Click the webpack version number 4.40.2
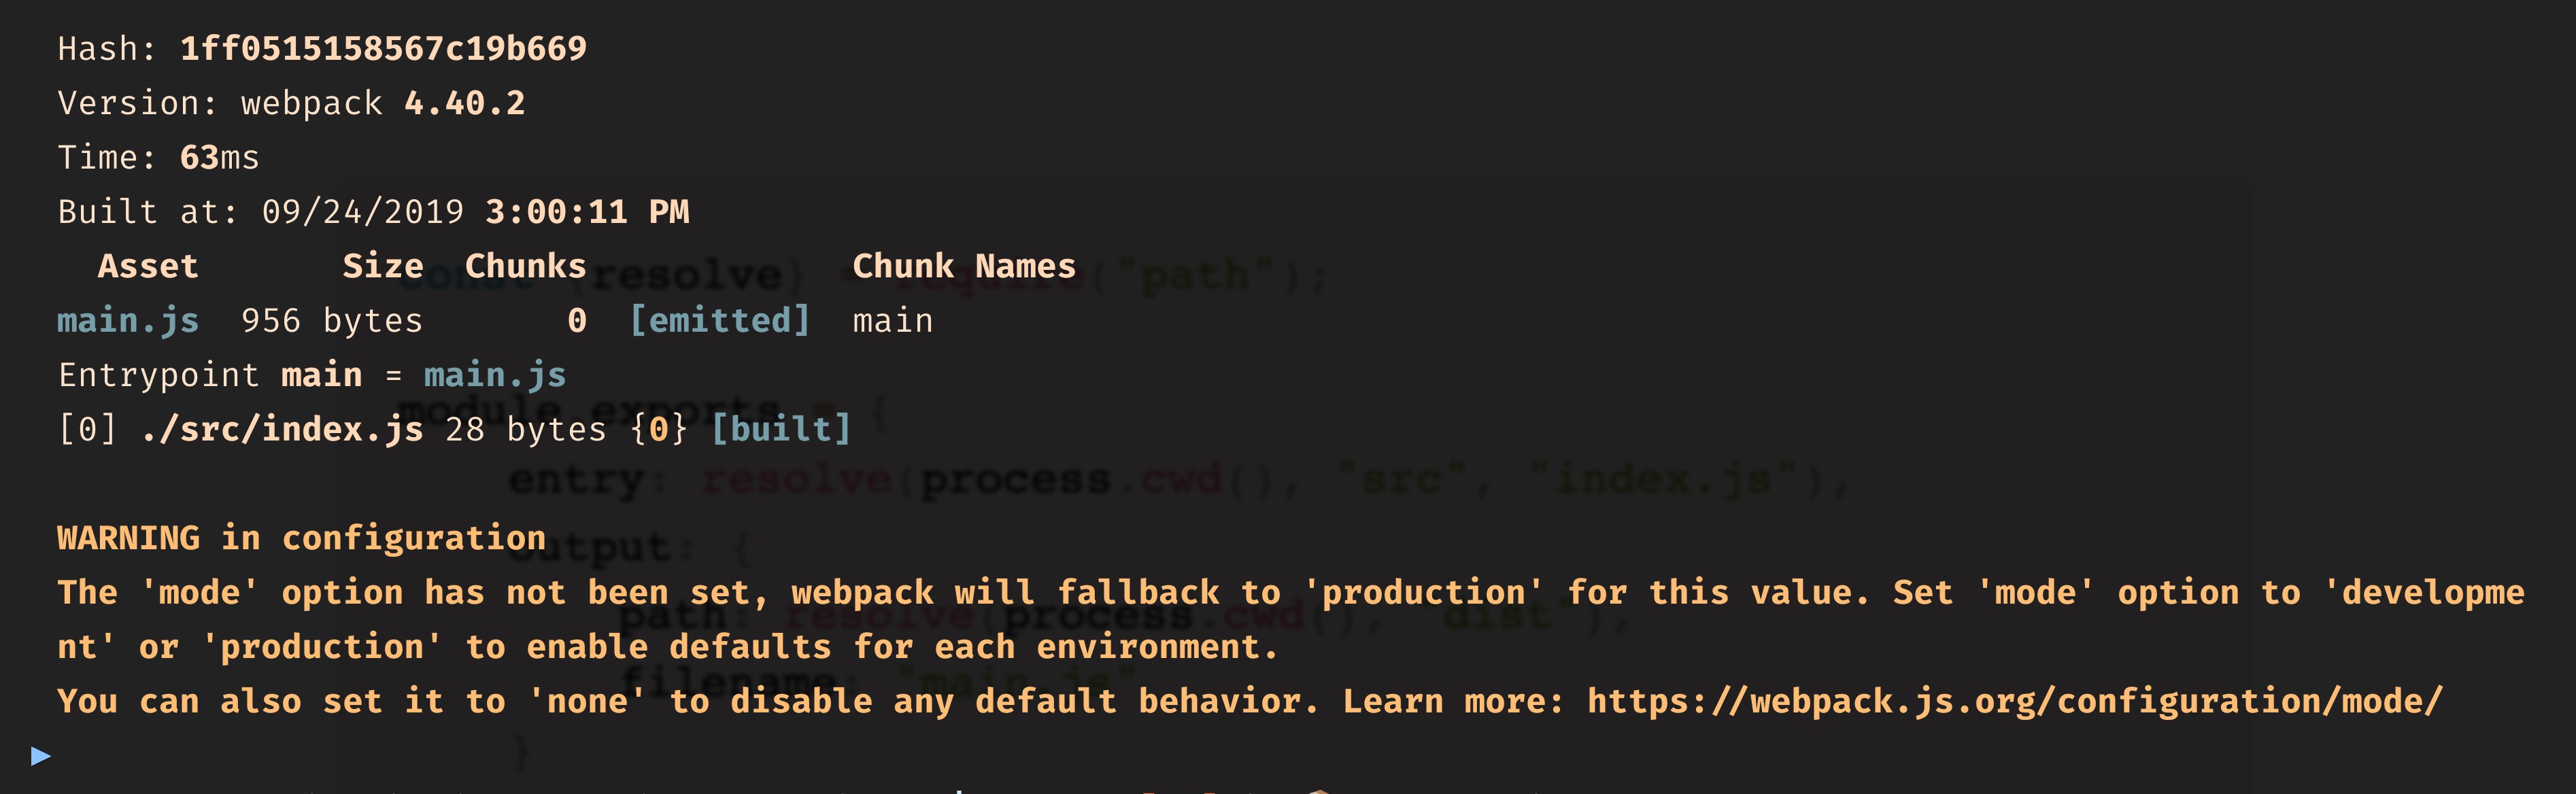This screenshot has height=794, width=2576. pos(464,103)
